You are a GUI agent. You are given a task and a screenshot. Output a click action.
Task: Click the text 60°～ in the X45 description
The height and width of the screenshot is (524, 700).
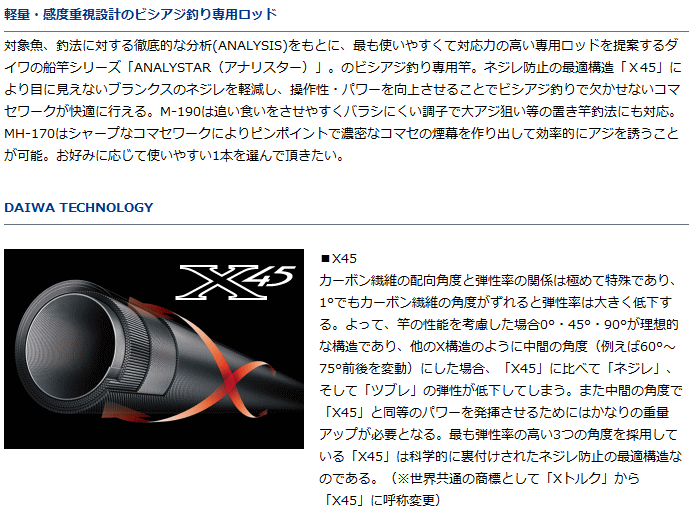click(658, 346)
